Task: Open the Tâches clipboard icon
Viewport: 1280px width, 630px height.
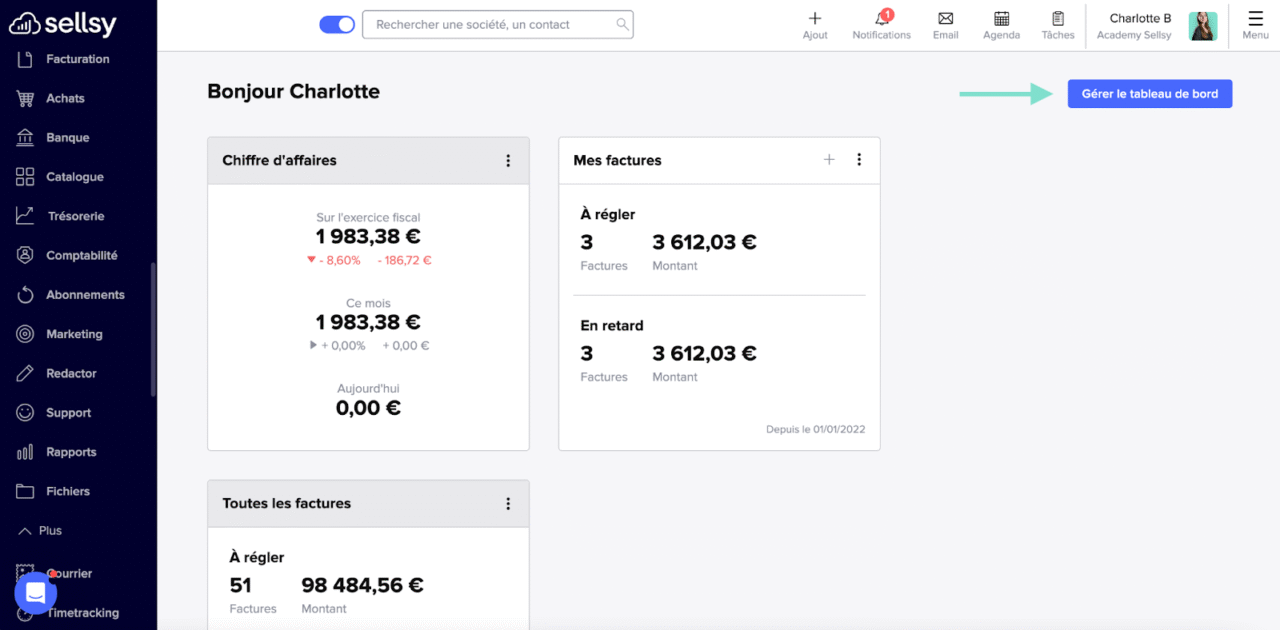Action: coord(1057,18)
